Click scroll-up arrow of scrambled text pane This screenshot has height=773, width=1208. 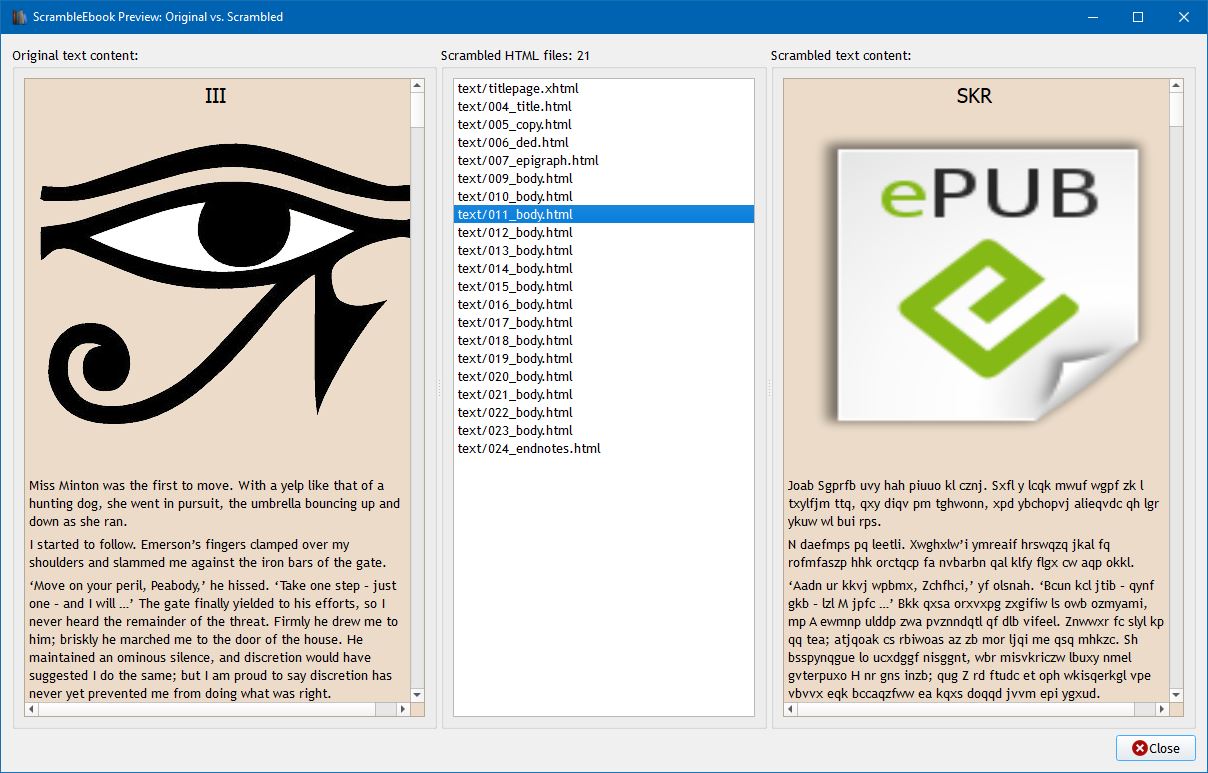coord(1177,87)
